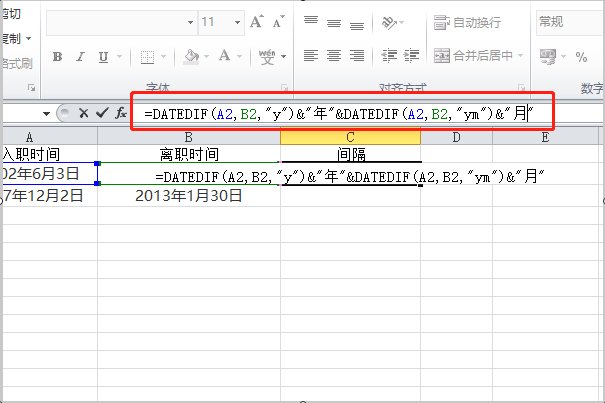
Task: Apply fill color paint bucket
Action: tap(191, 57)
